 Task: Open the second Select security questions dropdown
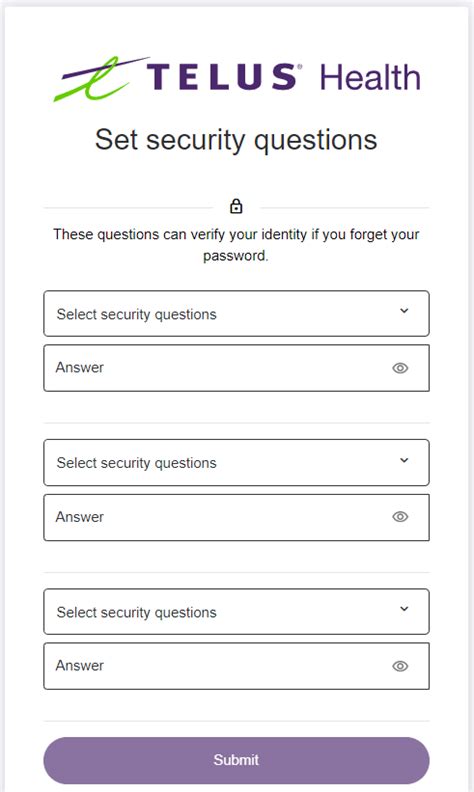(236, 463)
